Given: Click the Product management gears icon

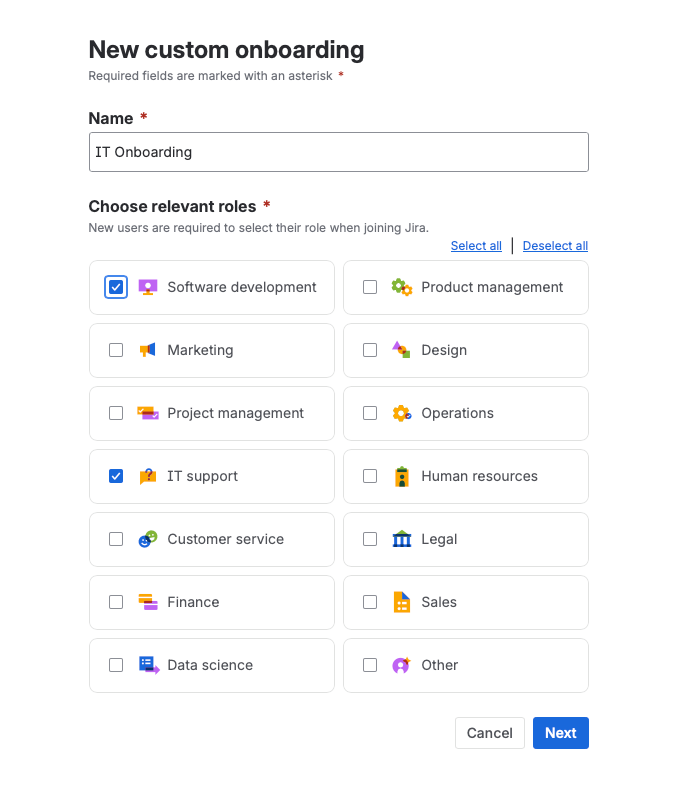Looking at the screenshot, I should point(401,287).
